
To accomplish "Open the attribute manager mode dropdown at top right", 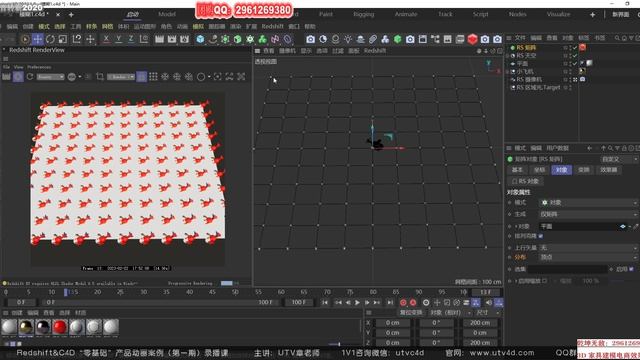I will pos(619,159).
